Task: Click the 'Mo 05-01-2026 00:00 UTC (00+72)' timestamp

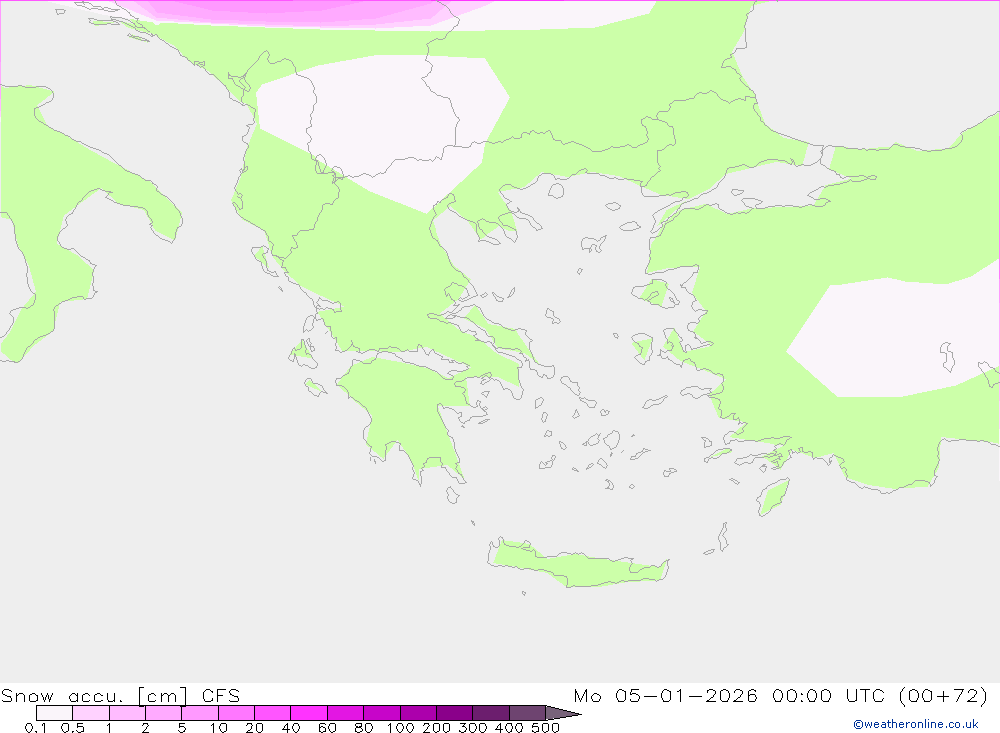Action: 781,695
